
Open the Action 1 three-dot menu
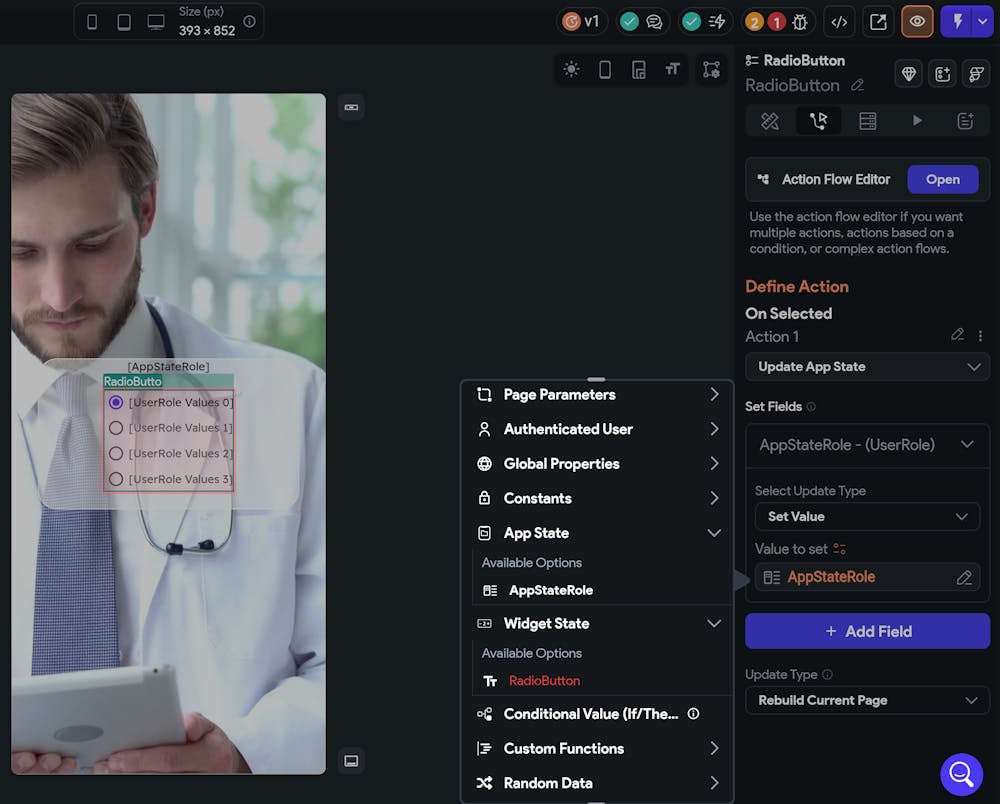980,335
